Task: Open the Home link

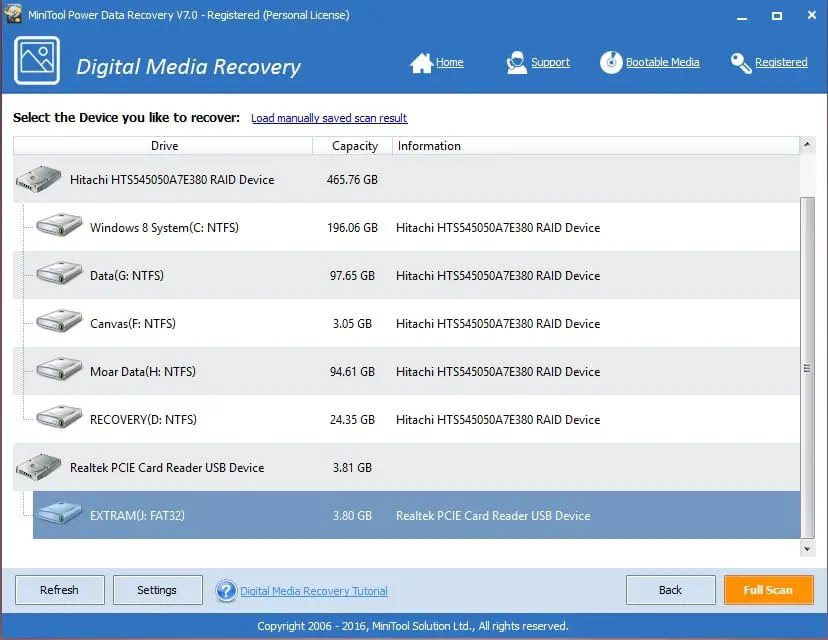Action: point(450,62)
